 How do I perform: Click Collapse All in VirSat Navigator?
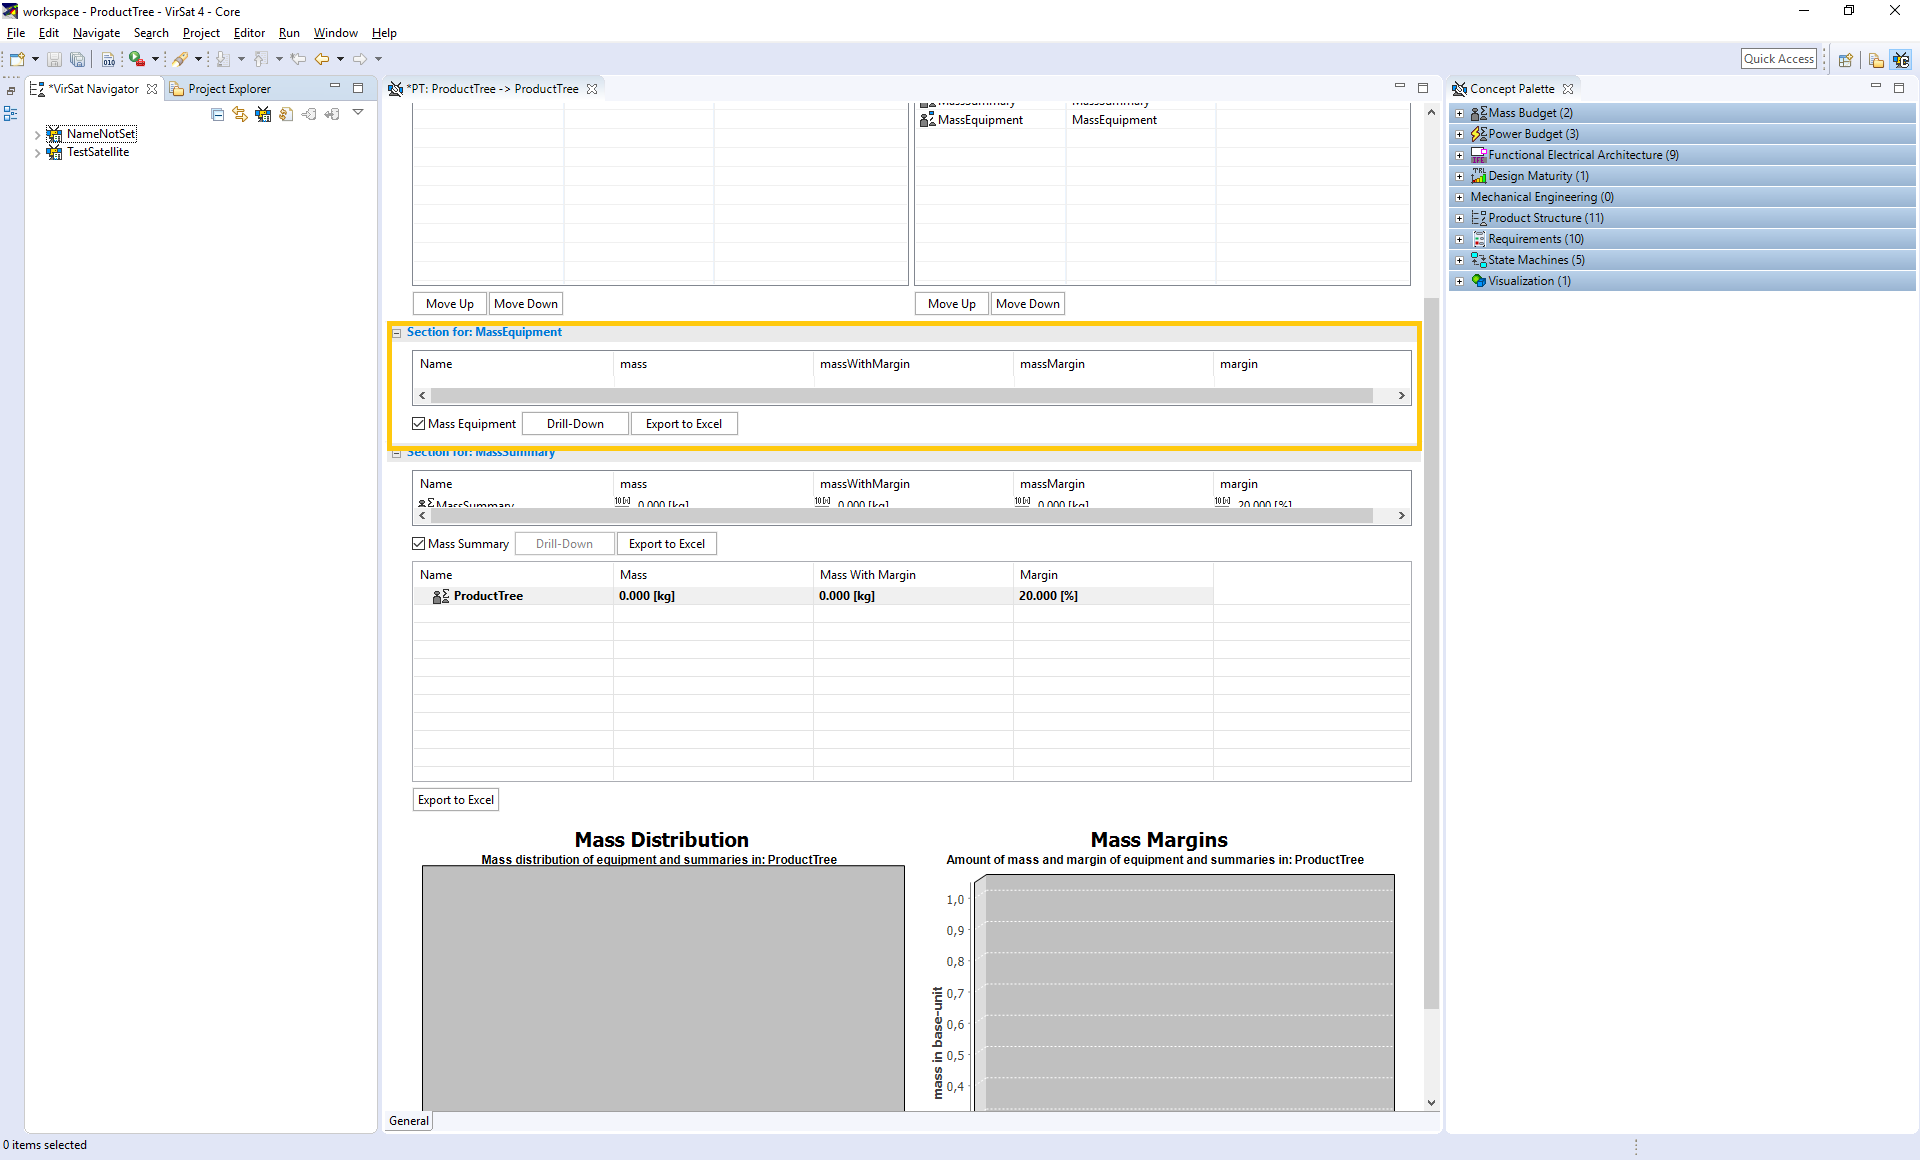pyautogui.click(x=217, y=115)
